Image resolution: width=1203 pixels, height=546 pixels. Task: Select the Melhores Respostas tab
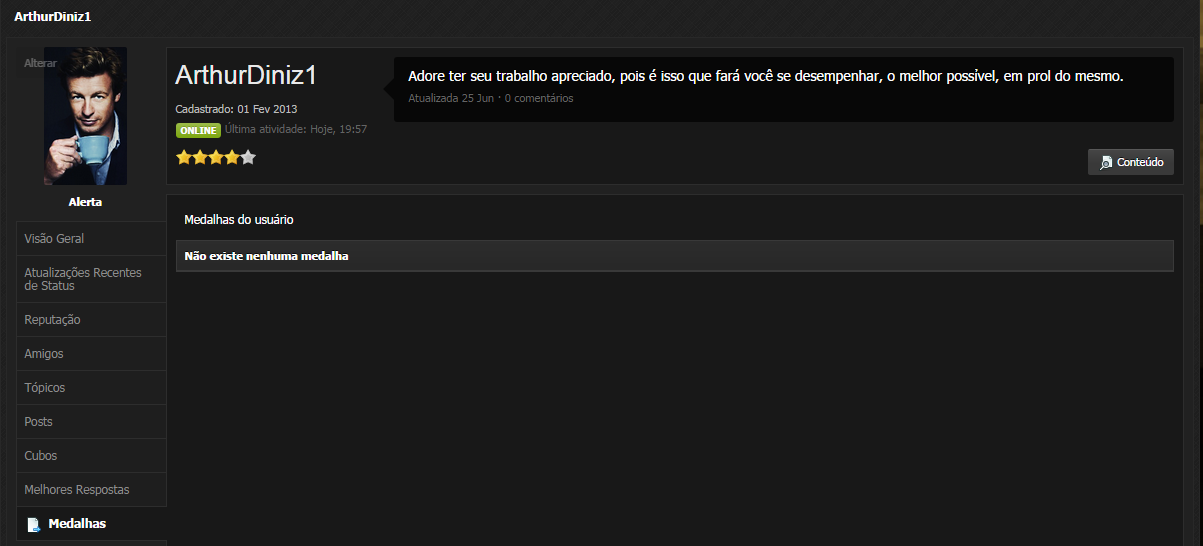pyautogui.click(x=91, y=490)
